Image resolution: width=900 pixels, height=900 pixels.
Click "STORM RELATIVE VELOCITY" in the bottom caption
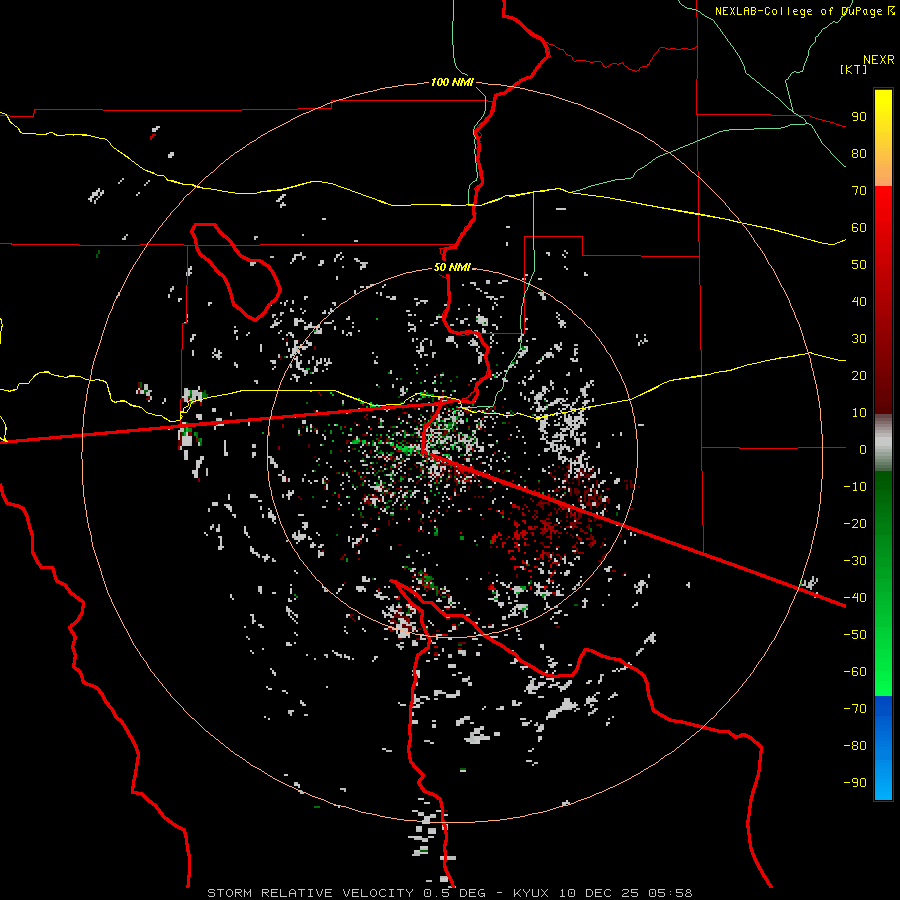pos(310,893)
